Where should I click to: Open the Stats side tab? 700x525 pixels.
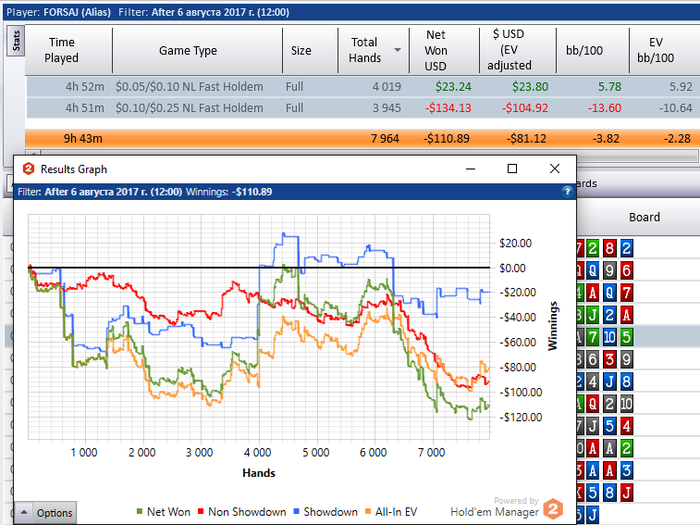click(16, 41)
